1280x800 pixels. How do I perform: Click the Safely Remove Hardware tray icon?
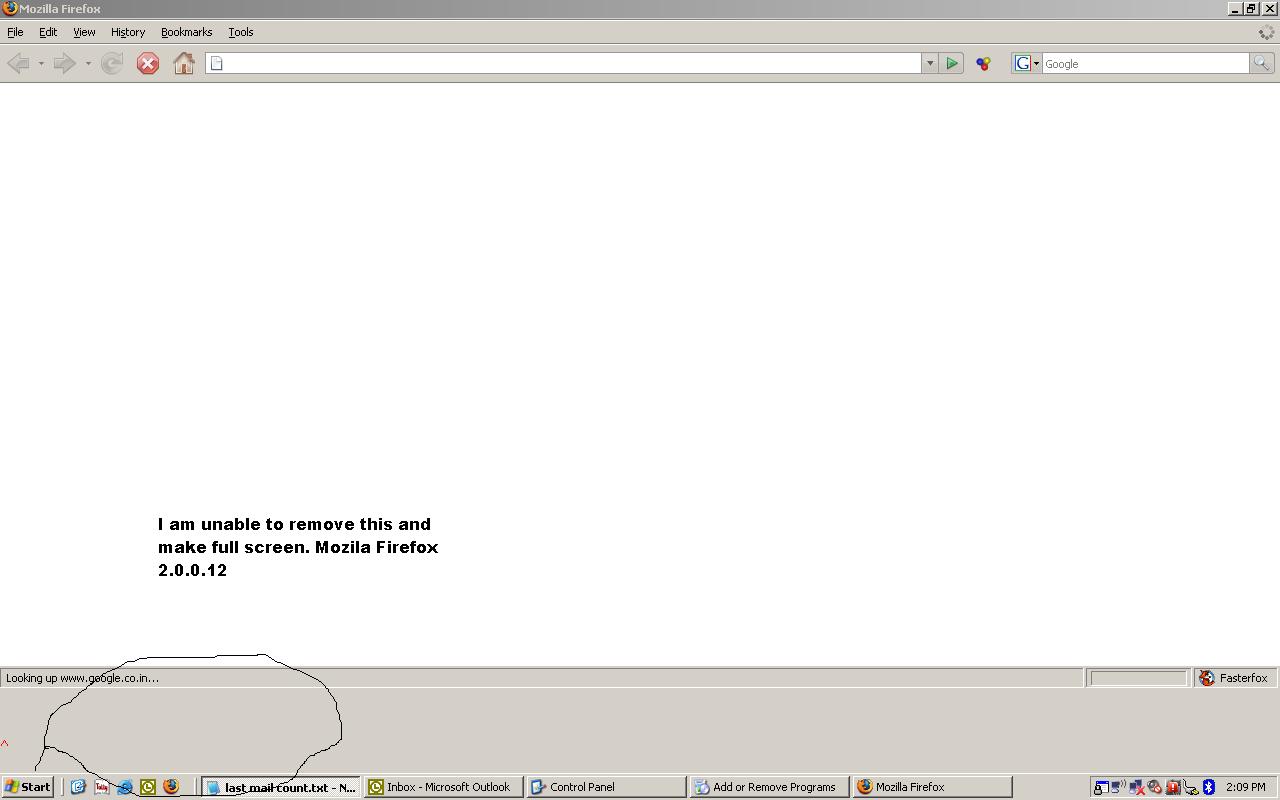pos(1190,787)
